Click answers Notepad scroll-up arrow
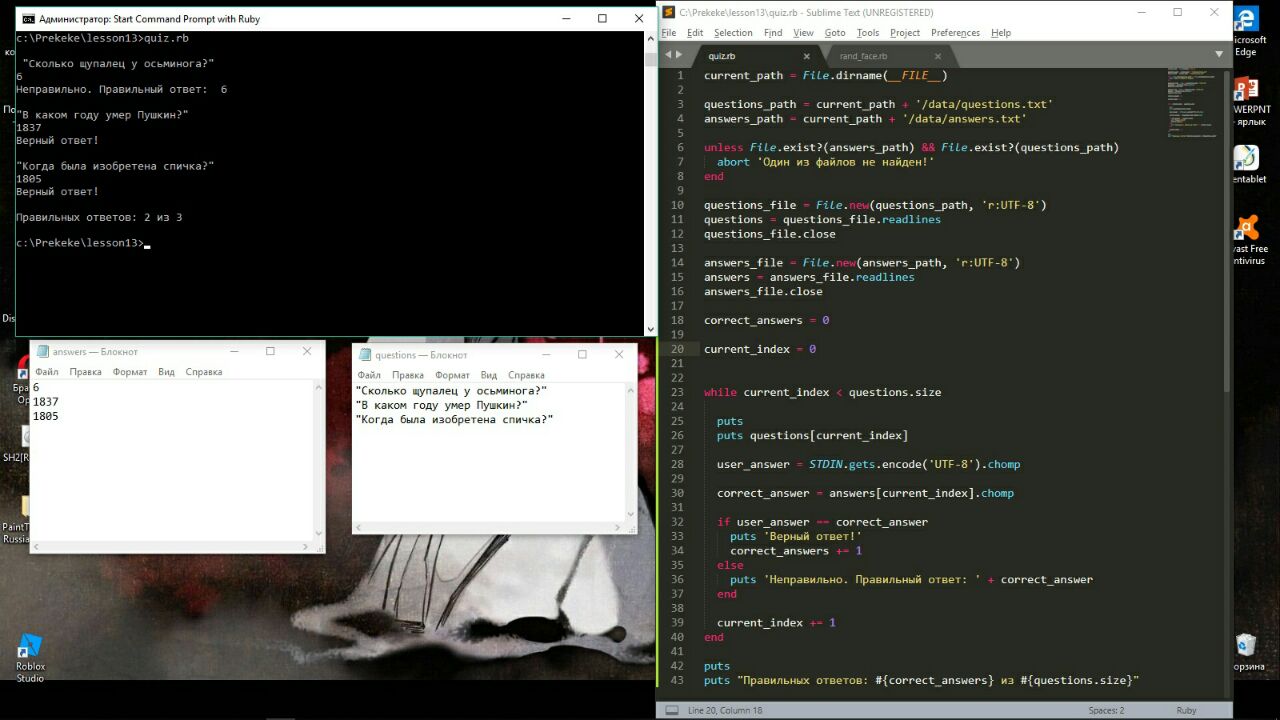 click(318, 388)
